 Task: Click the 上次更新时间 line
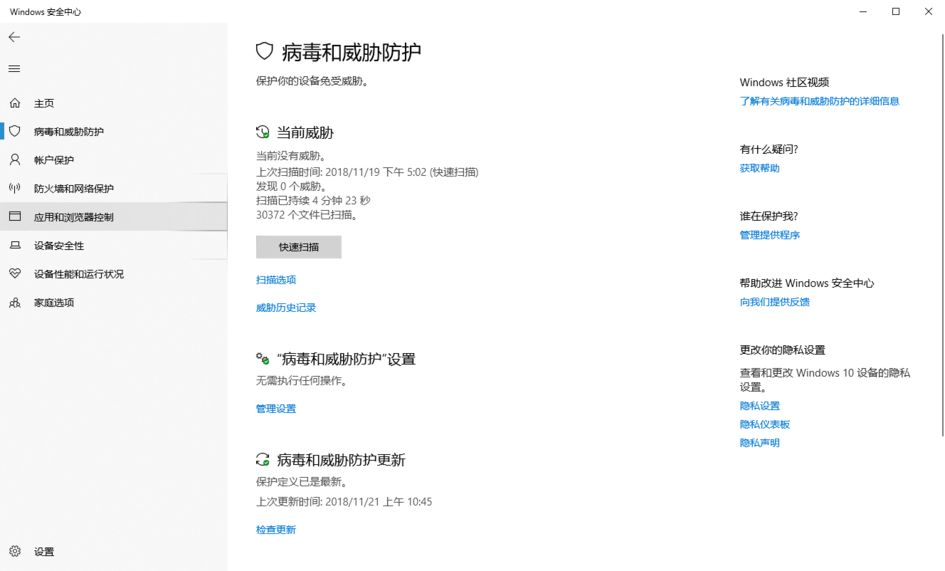pos(344,502)
